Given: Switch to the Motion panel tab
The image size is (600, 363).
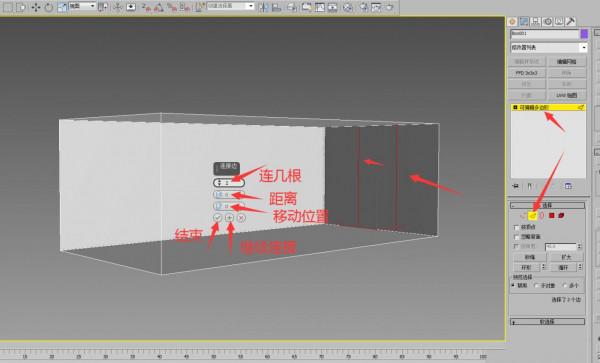Looking at the screenshot, I should click(x=548, y=21).
